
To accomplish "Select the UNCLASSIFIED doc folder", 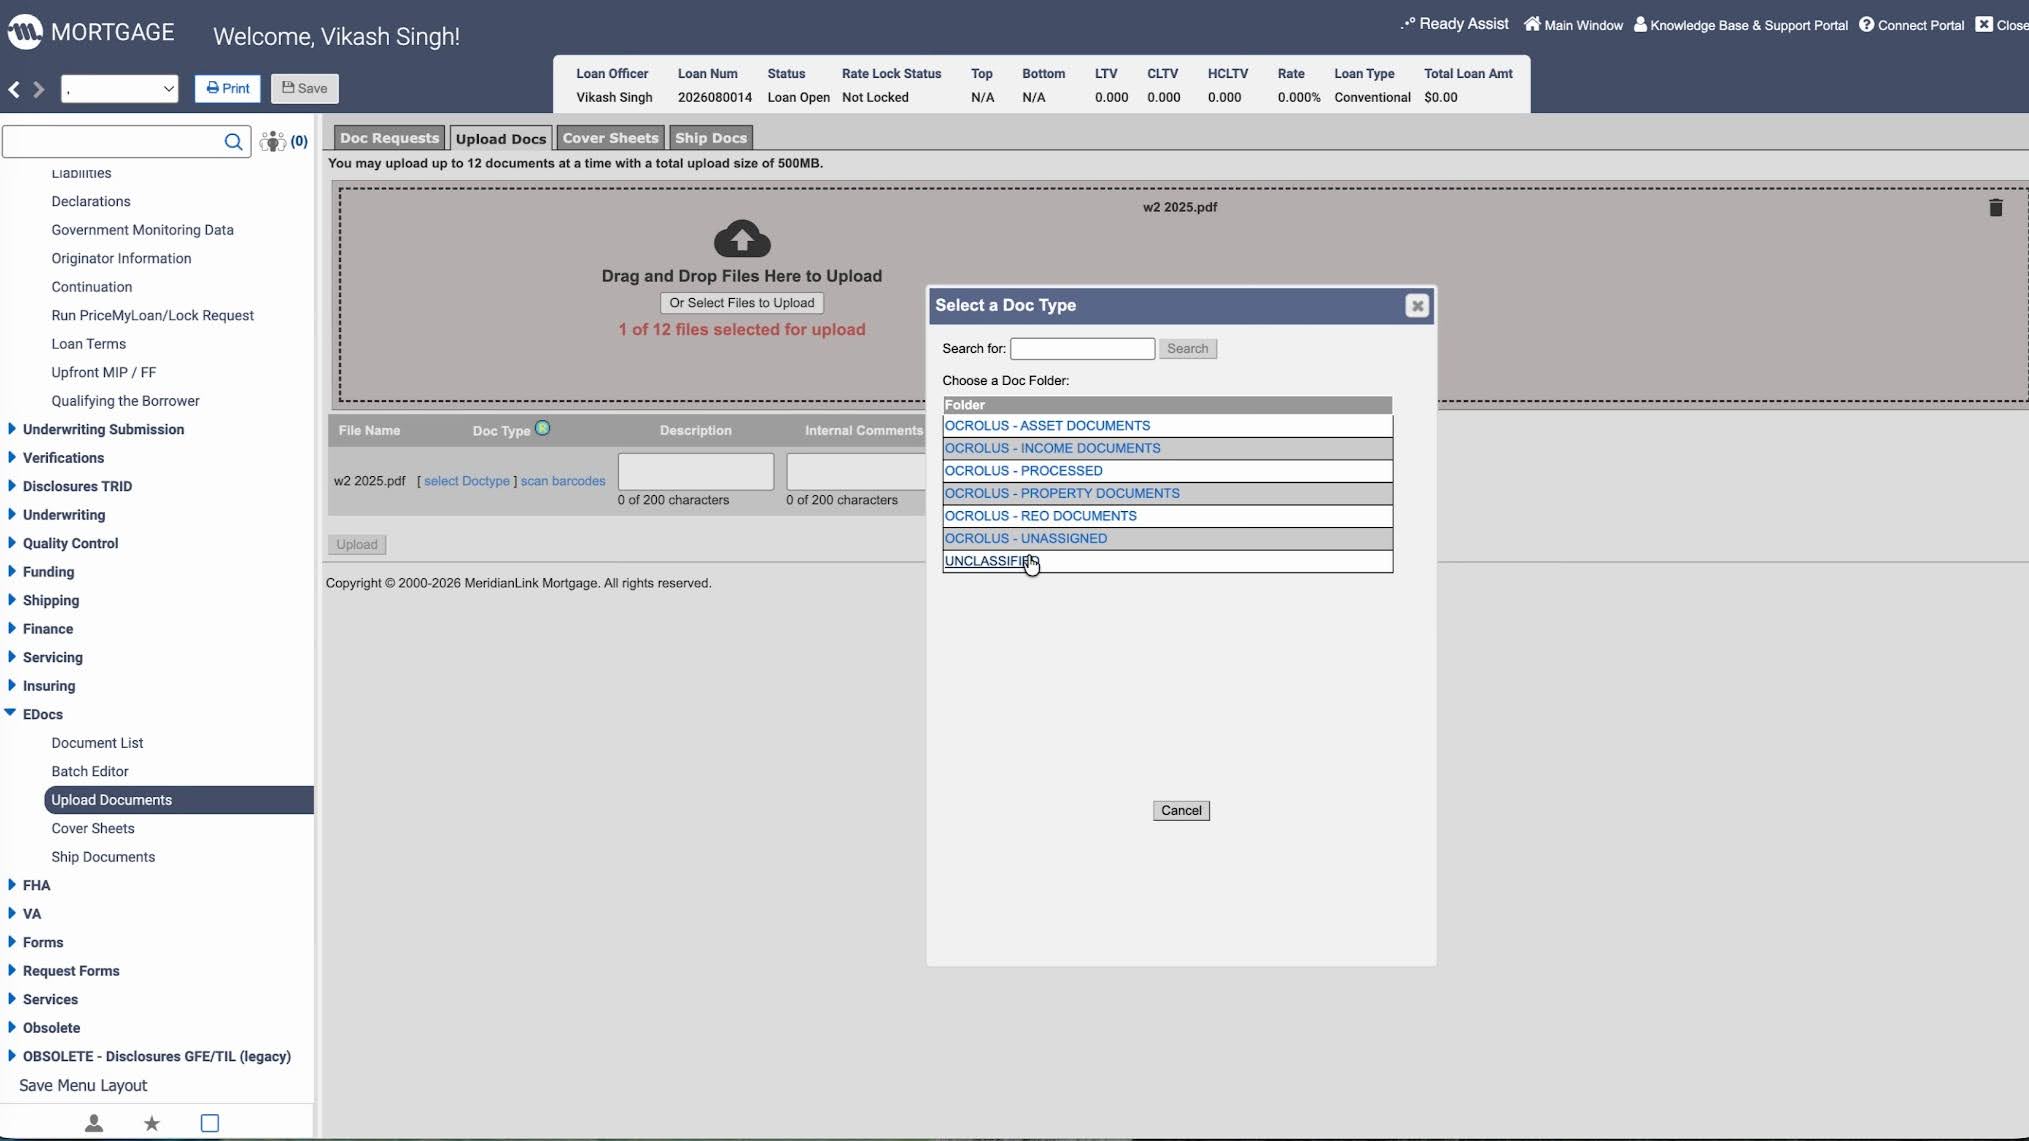I will (x=992, y=561).
